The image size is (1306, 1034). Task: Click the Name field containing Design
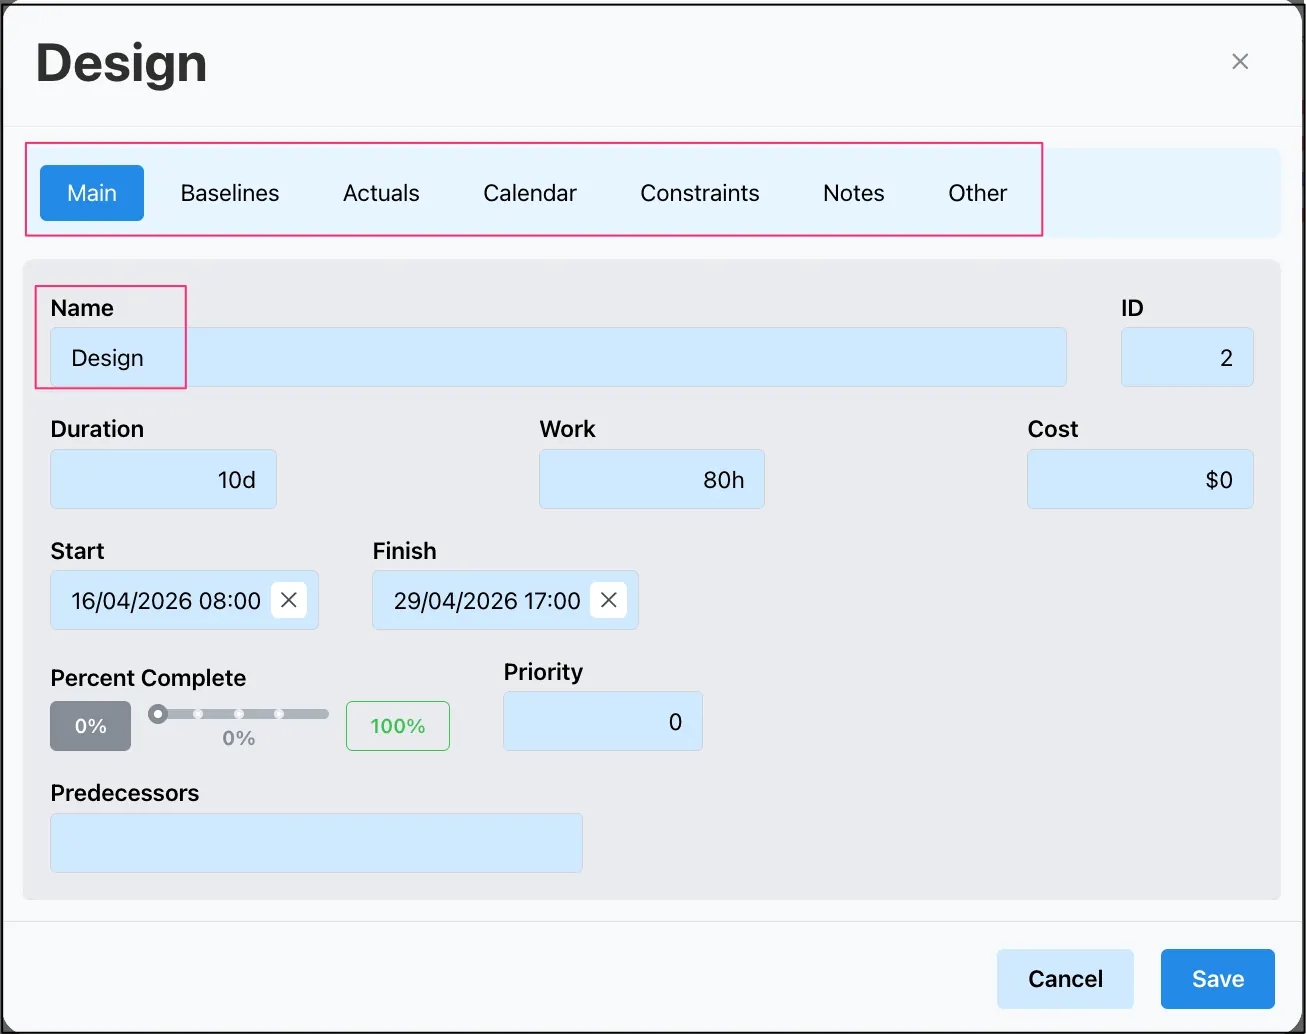pyautogui.click(x=558, y=357)
